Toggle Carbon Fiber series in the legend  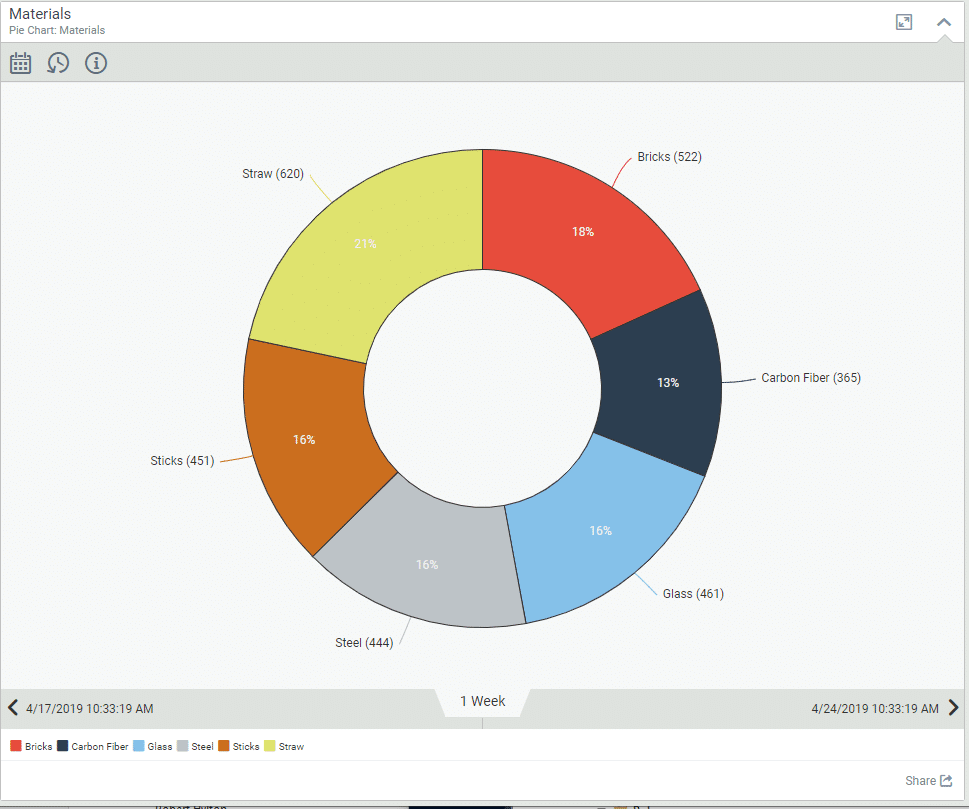click(x=93, y=746)
